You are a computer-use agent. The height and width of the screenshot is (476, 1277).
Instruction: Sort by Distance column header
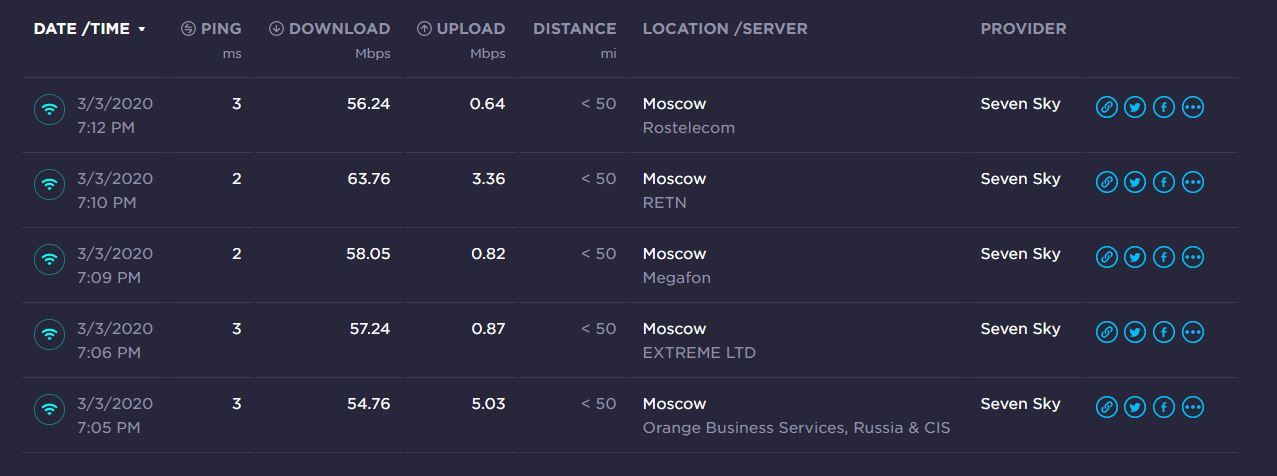(574, 29)
